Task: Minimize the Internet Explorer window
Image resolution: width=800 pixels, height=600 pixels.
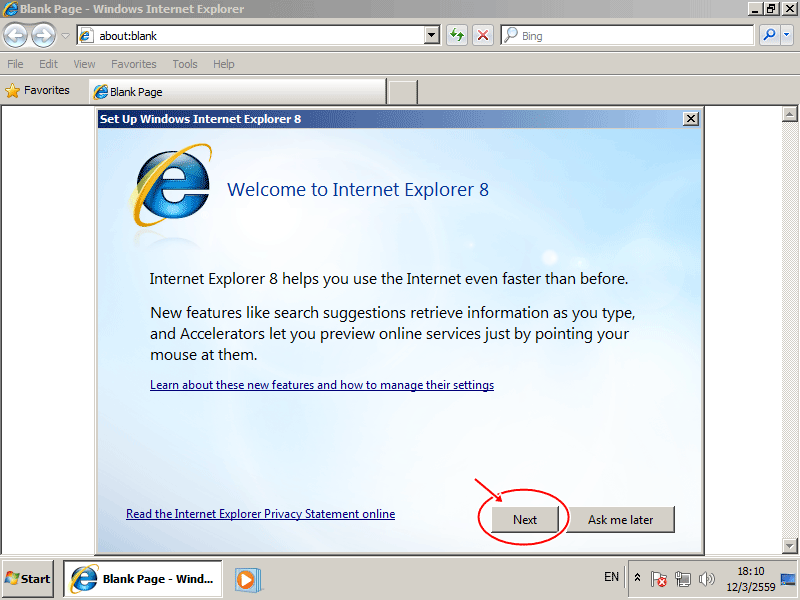Action: click(755, 9)
